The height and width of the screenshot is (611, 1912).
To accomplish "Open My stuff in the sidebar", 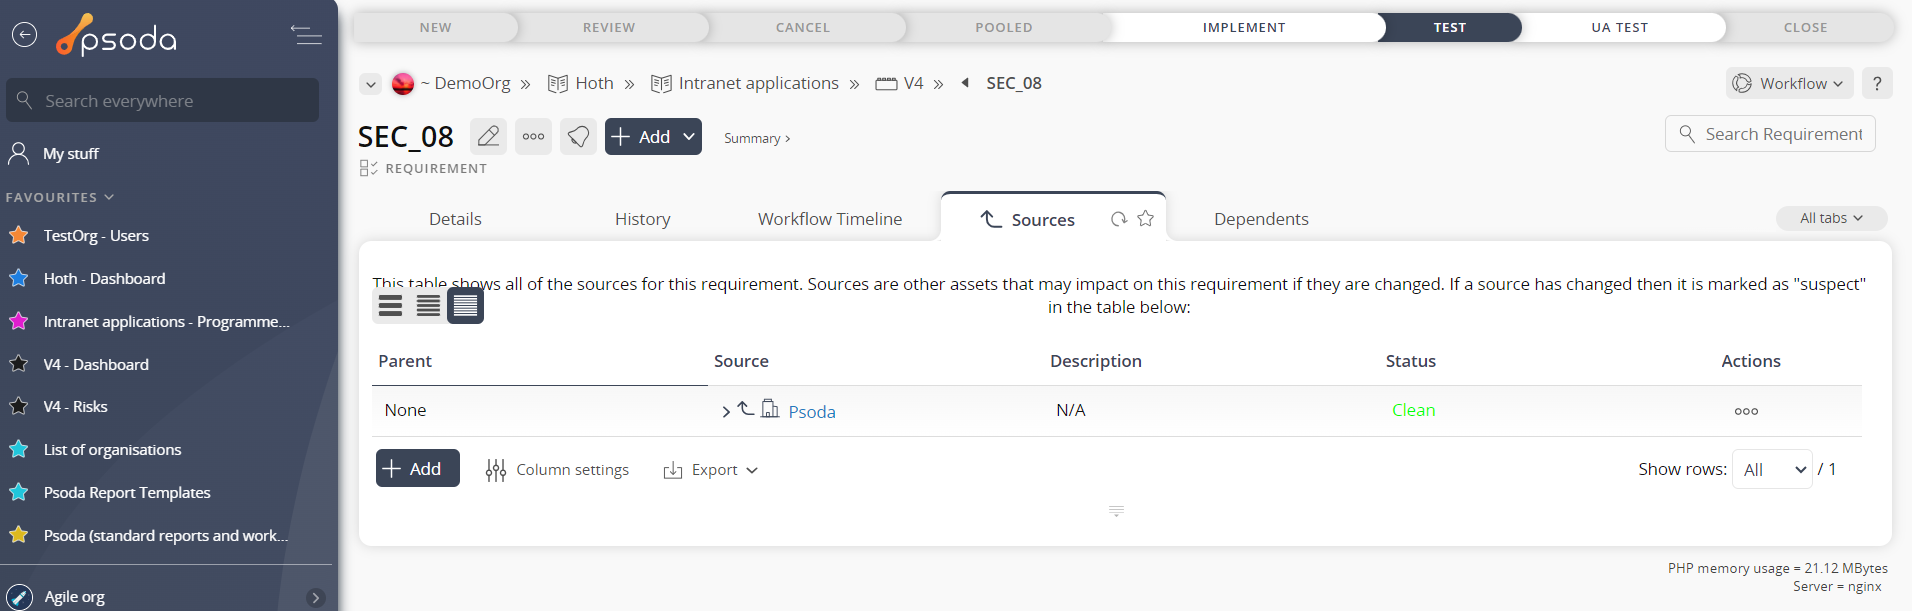I will point(70,154).
